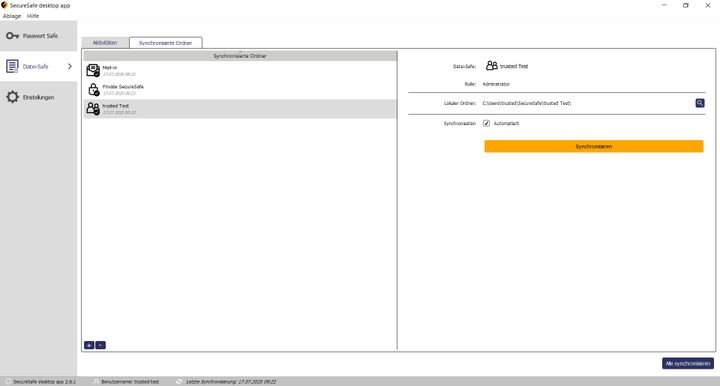Open the Passwort Safe key icon

(x=12, y=36)
